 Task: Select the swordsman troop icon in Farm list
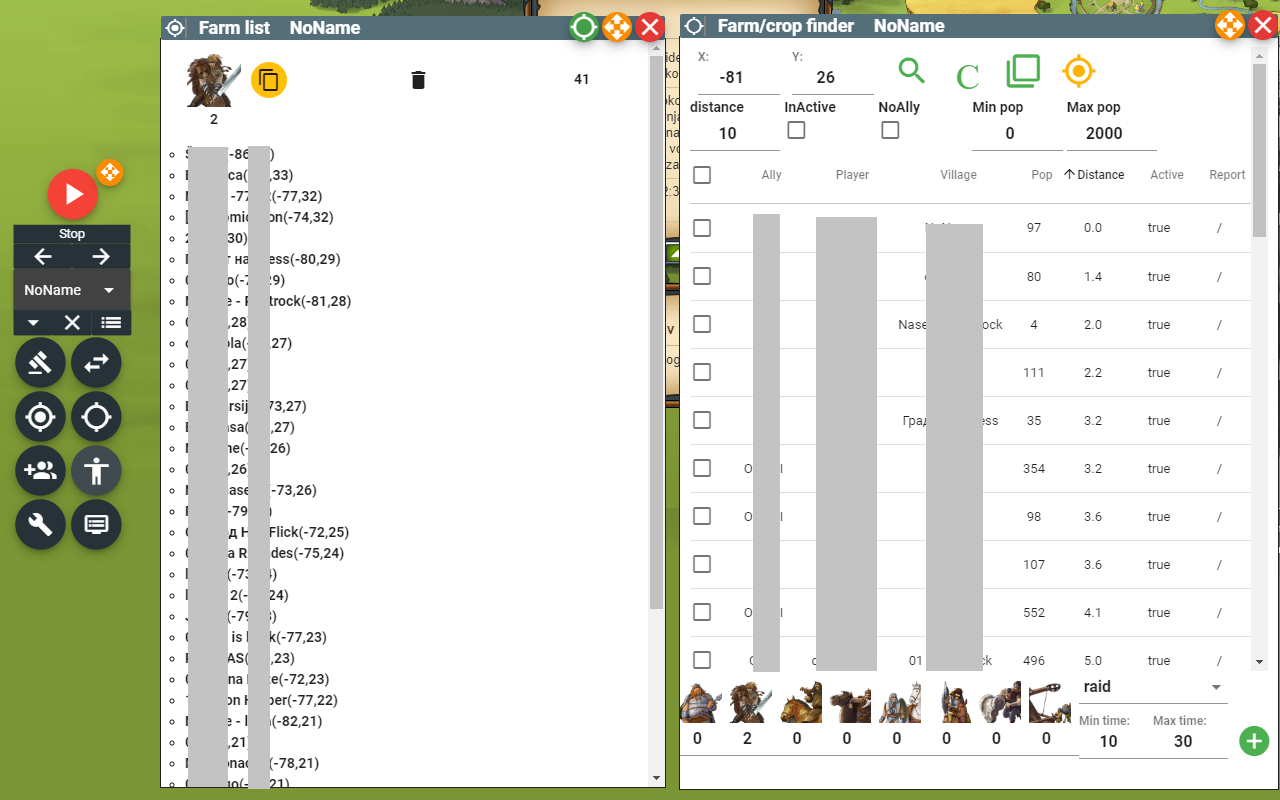[214, 80]
